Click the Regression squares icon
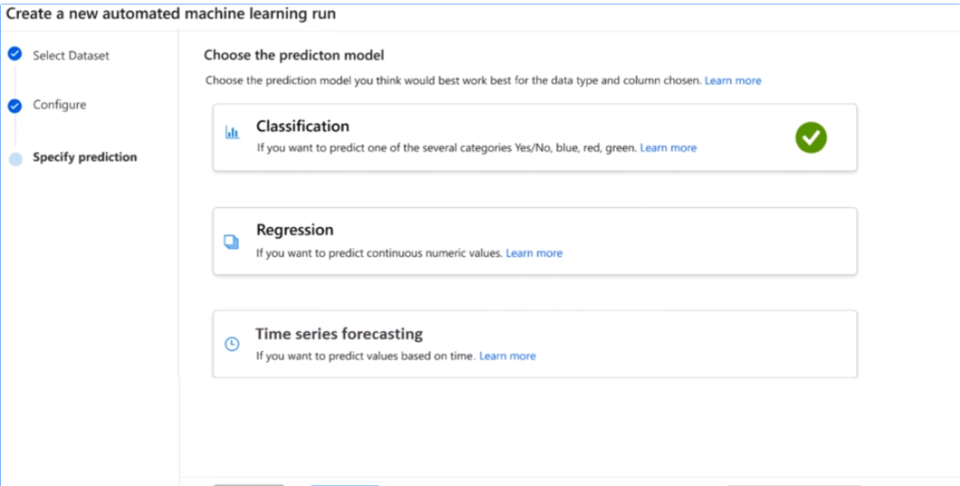The image size is (960, 486). [231, 241]
